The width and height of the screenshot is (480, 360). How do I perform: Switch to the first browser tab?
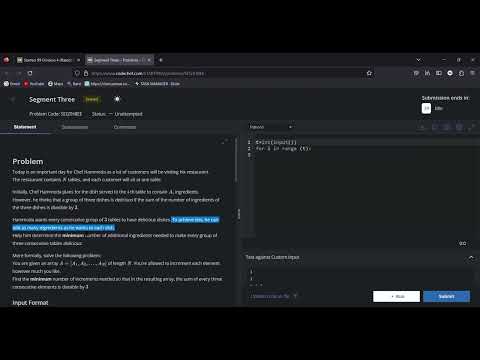47,60
